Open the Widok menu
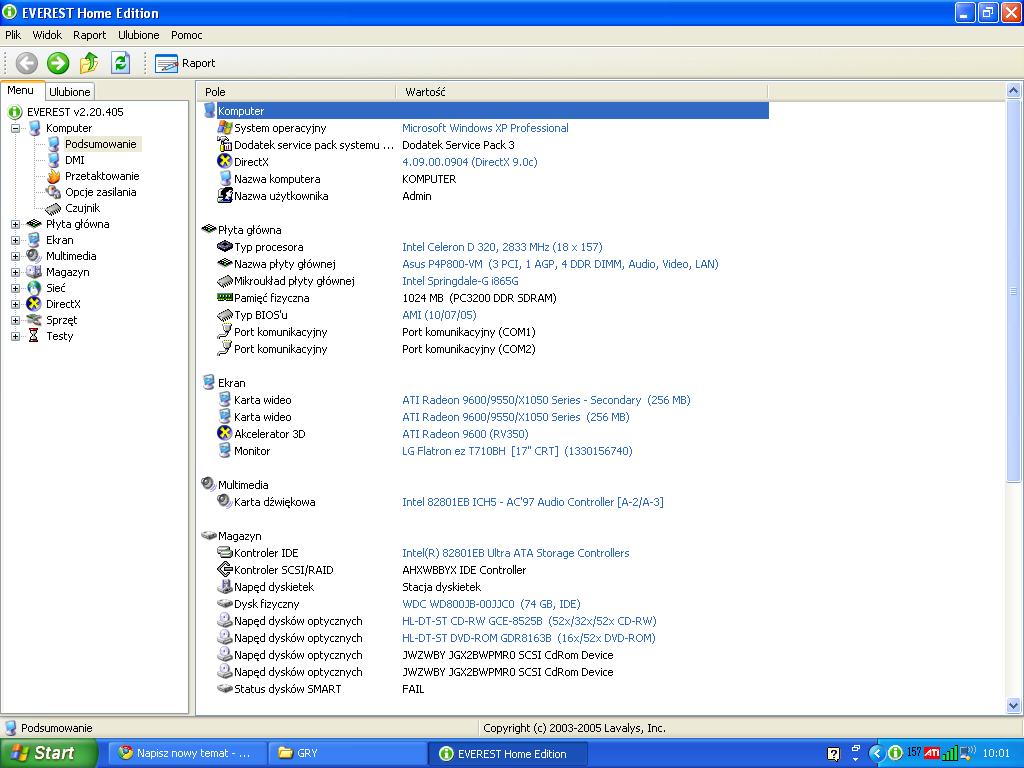Viewport: 1024px width, 768px height. click(47, 35)
